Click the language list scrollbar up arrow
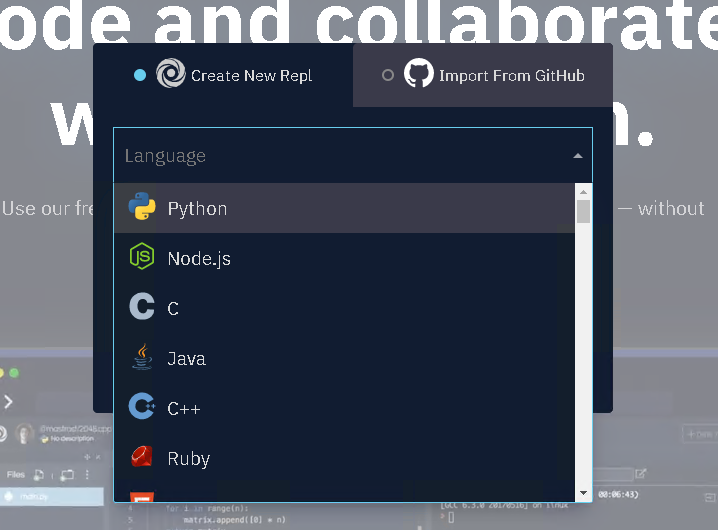Viewport: 718px width, 530px height. pos(583,192)
